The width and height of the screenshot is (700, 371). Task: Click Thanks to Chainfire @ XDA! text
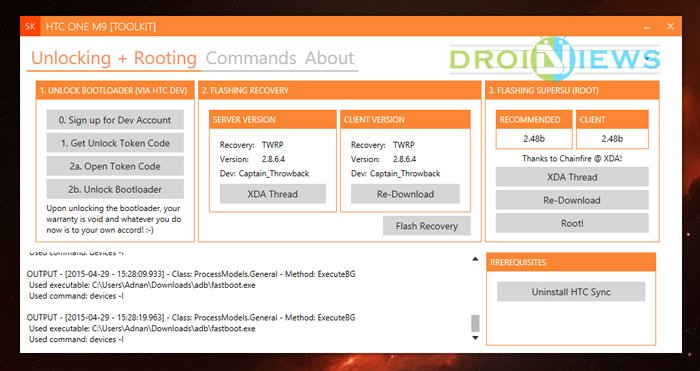[572, 158]
